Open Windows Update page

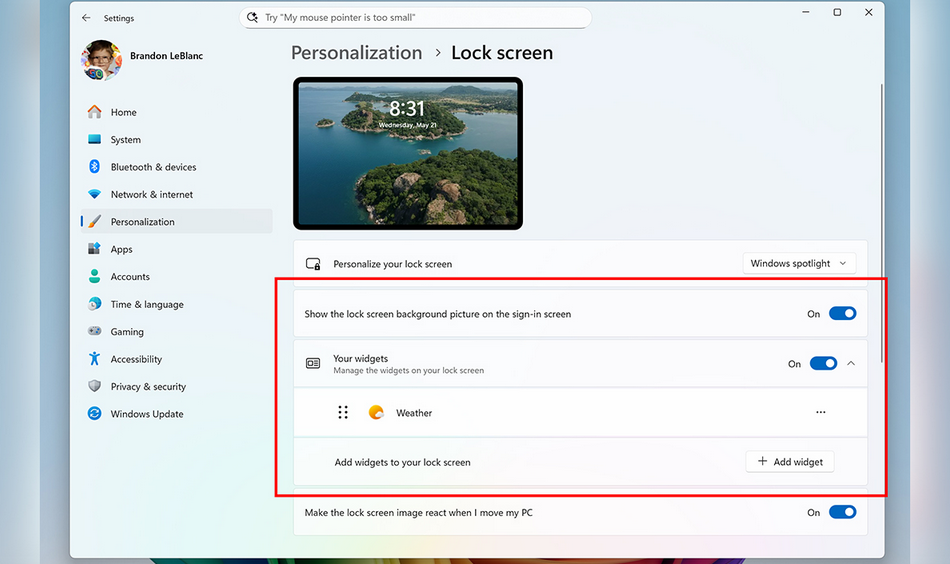176,414
